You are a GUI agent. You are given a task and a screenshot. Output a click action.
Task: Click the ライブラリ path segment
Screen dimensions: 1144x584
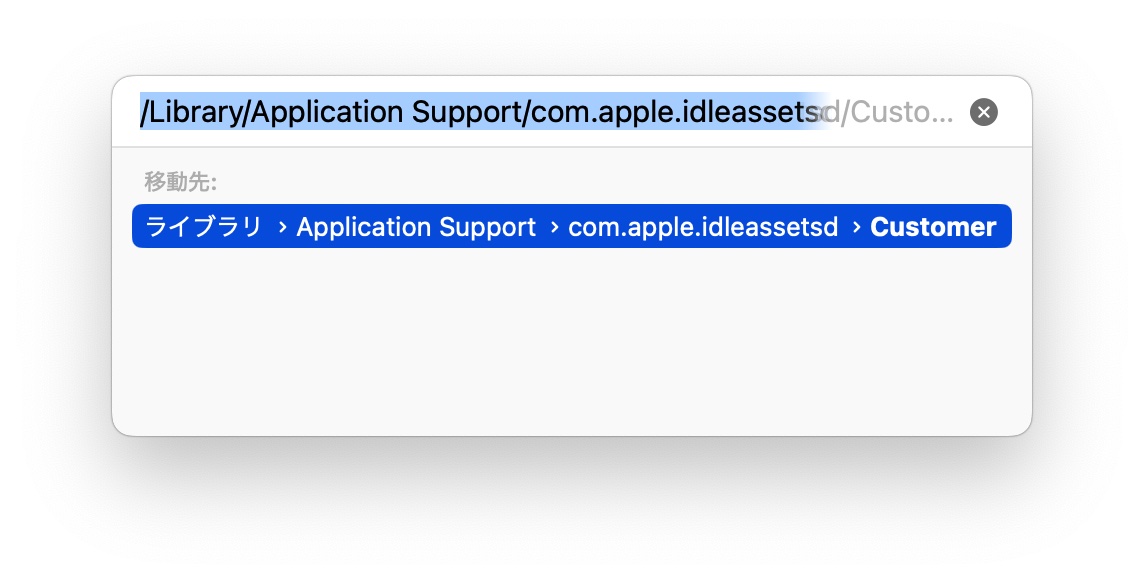coord(204,227)
